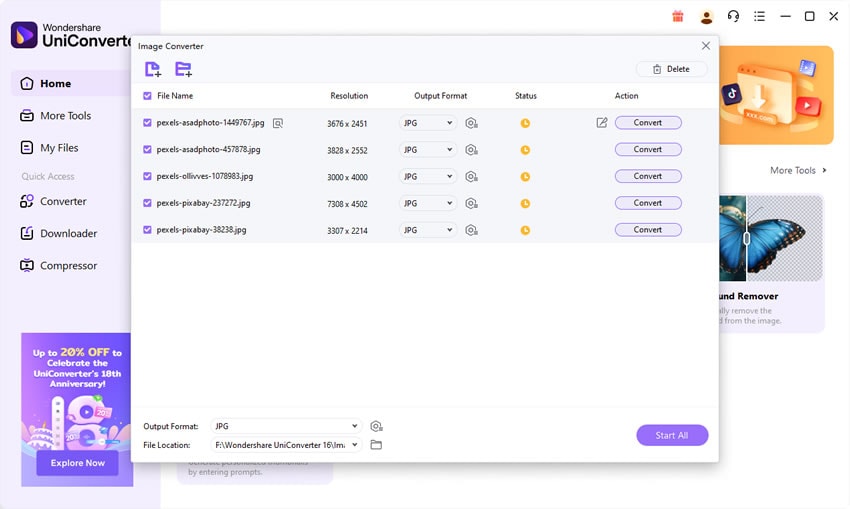This screenshot has width=850, height=509.
Task: Click pending status icon for pexels-pixabay-38238.jpg
Action: (525, 230)
